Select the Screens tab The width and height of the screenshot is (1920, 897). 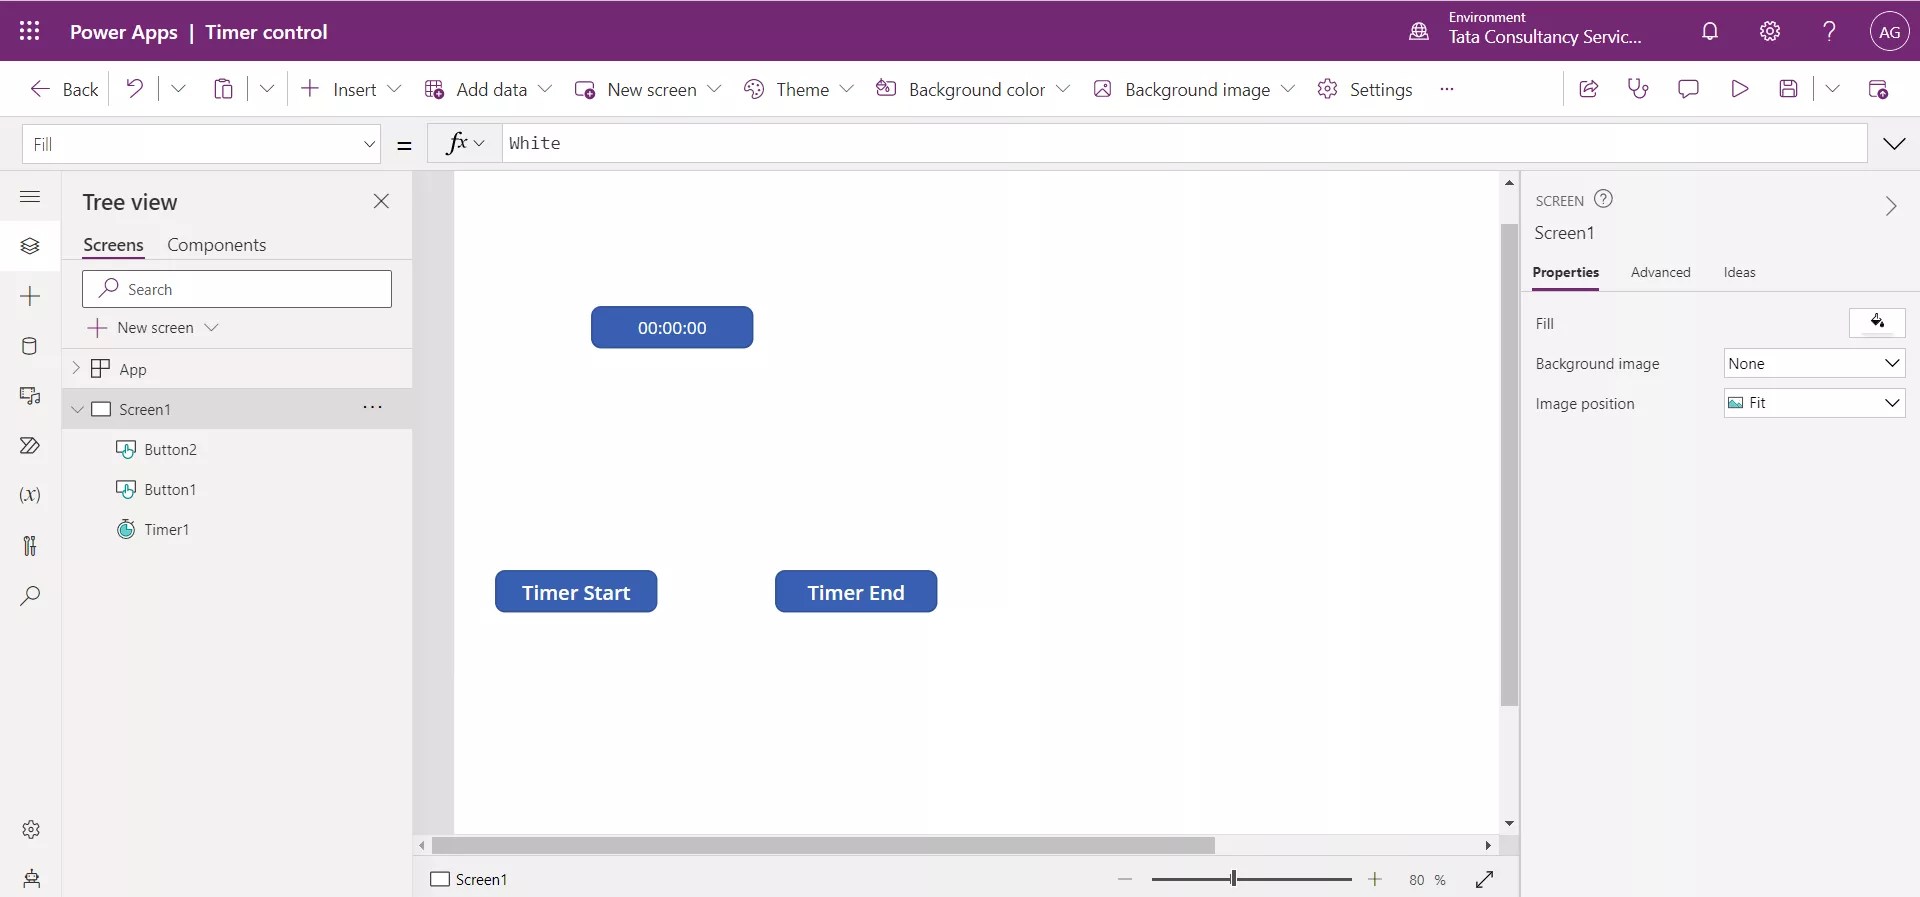113,245
